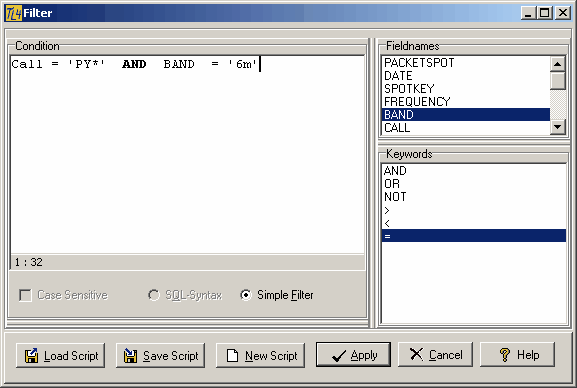Viewport: 577px width, 388px height.
Task: Toggle the Case Sensitive checkbox
Action: tap(25, 295)
